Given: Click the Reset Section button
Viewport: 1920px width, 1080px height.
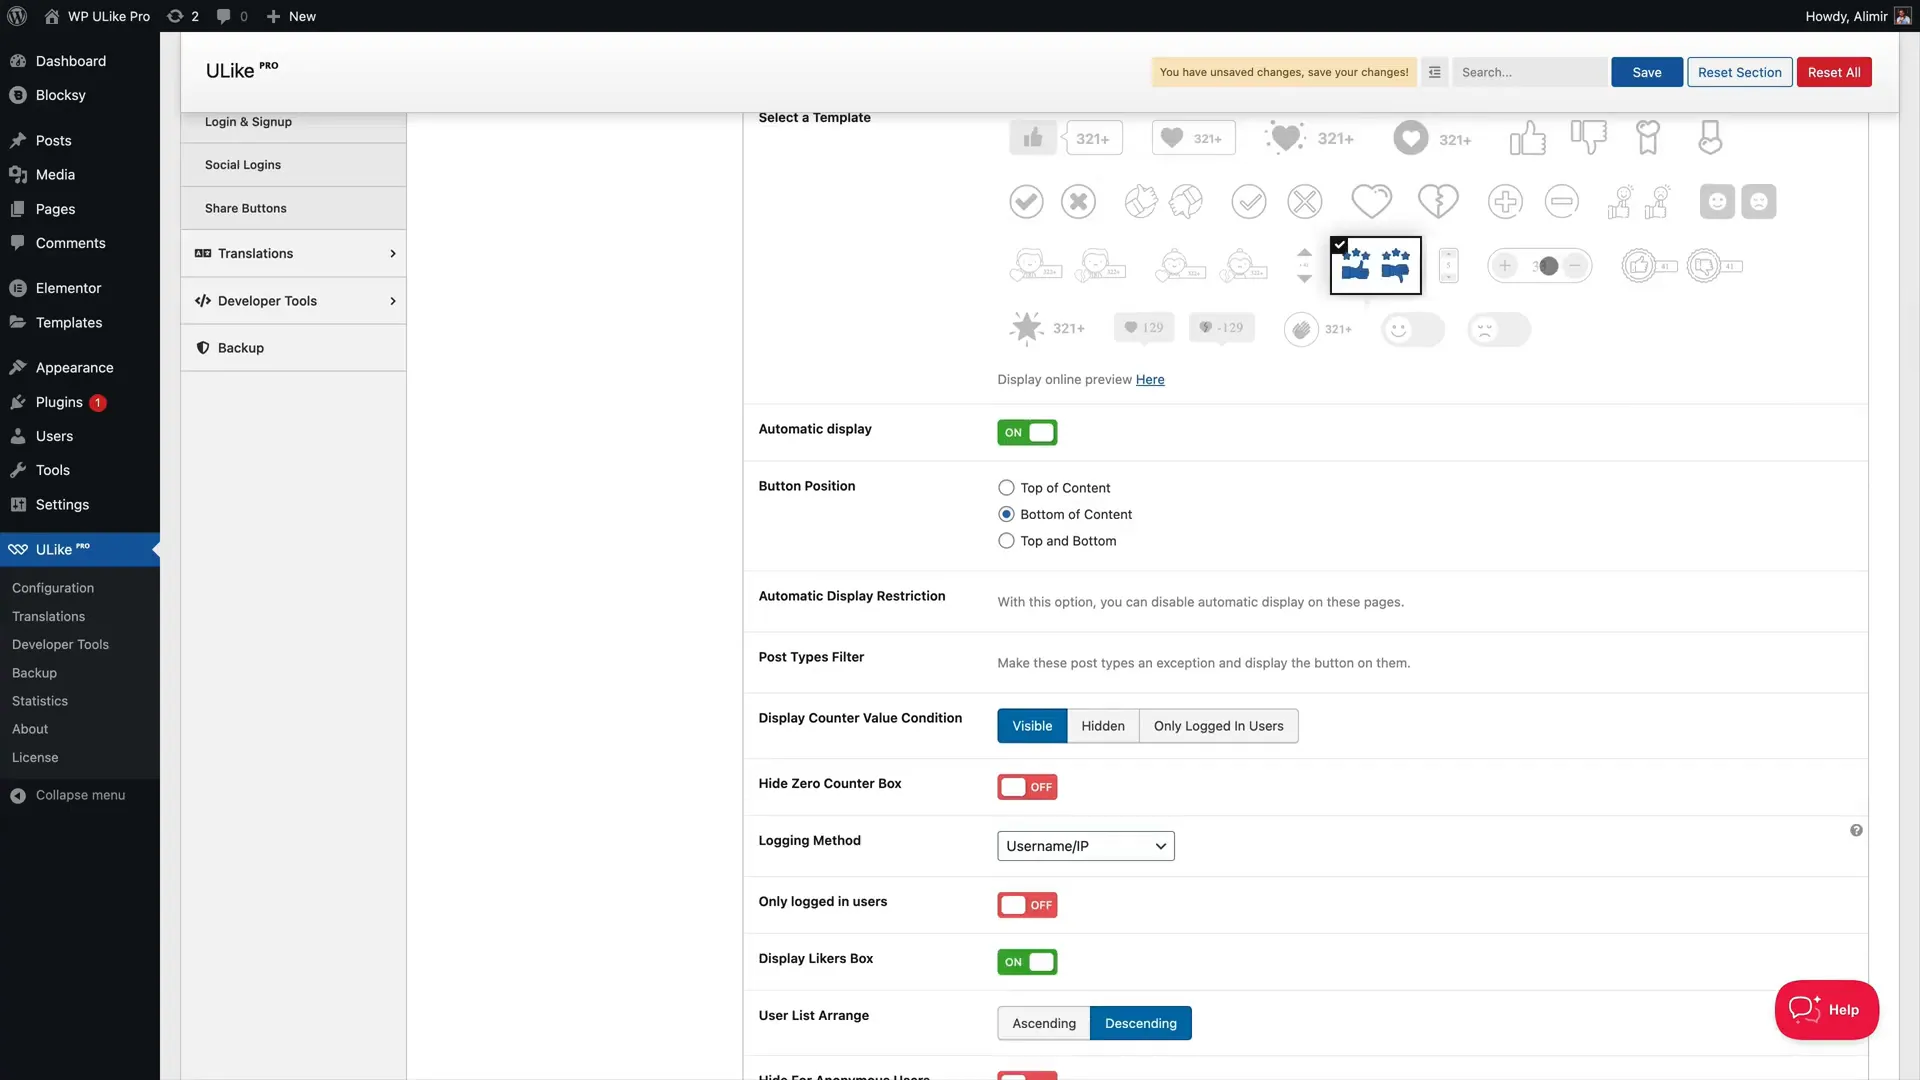Looking at the screenshot, I should 1739,72.
